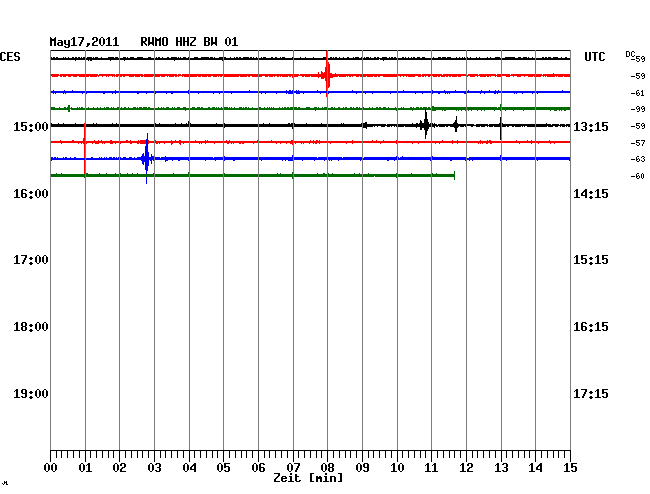Click the red seismic burst near minute 08
Image resolution: width=650 pixels, height=494 pixels.
click(x=327, y=75)
